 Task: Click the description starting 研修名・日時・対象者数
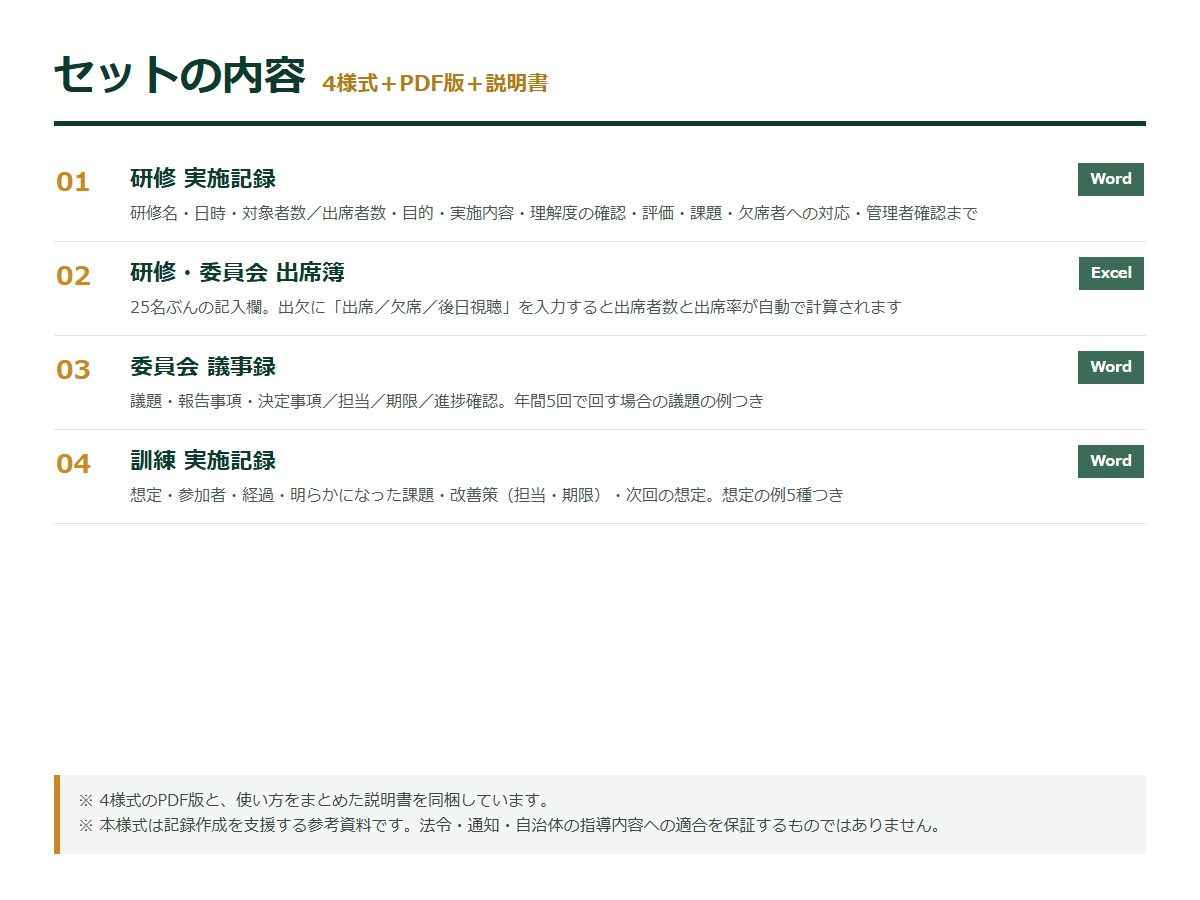point(554,213)
